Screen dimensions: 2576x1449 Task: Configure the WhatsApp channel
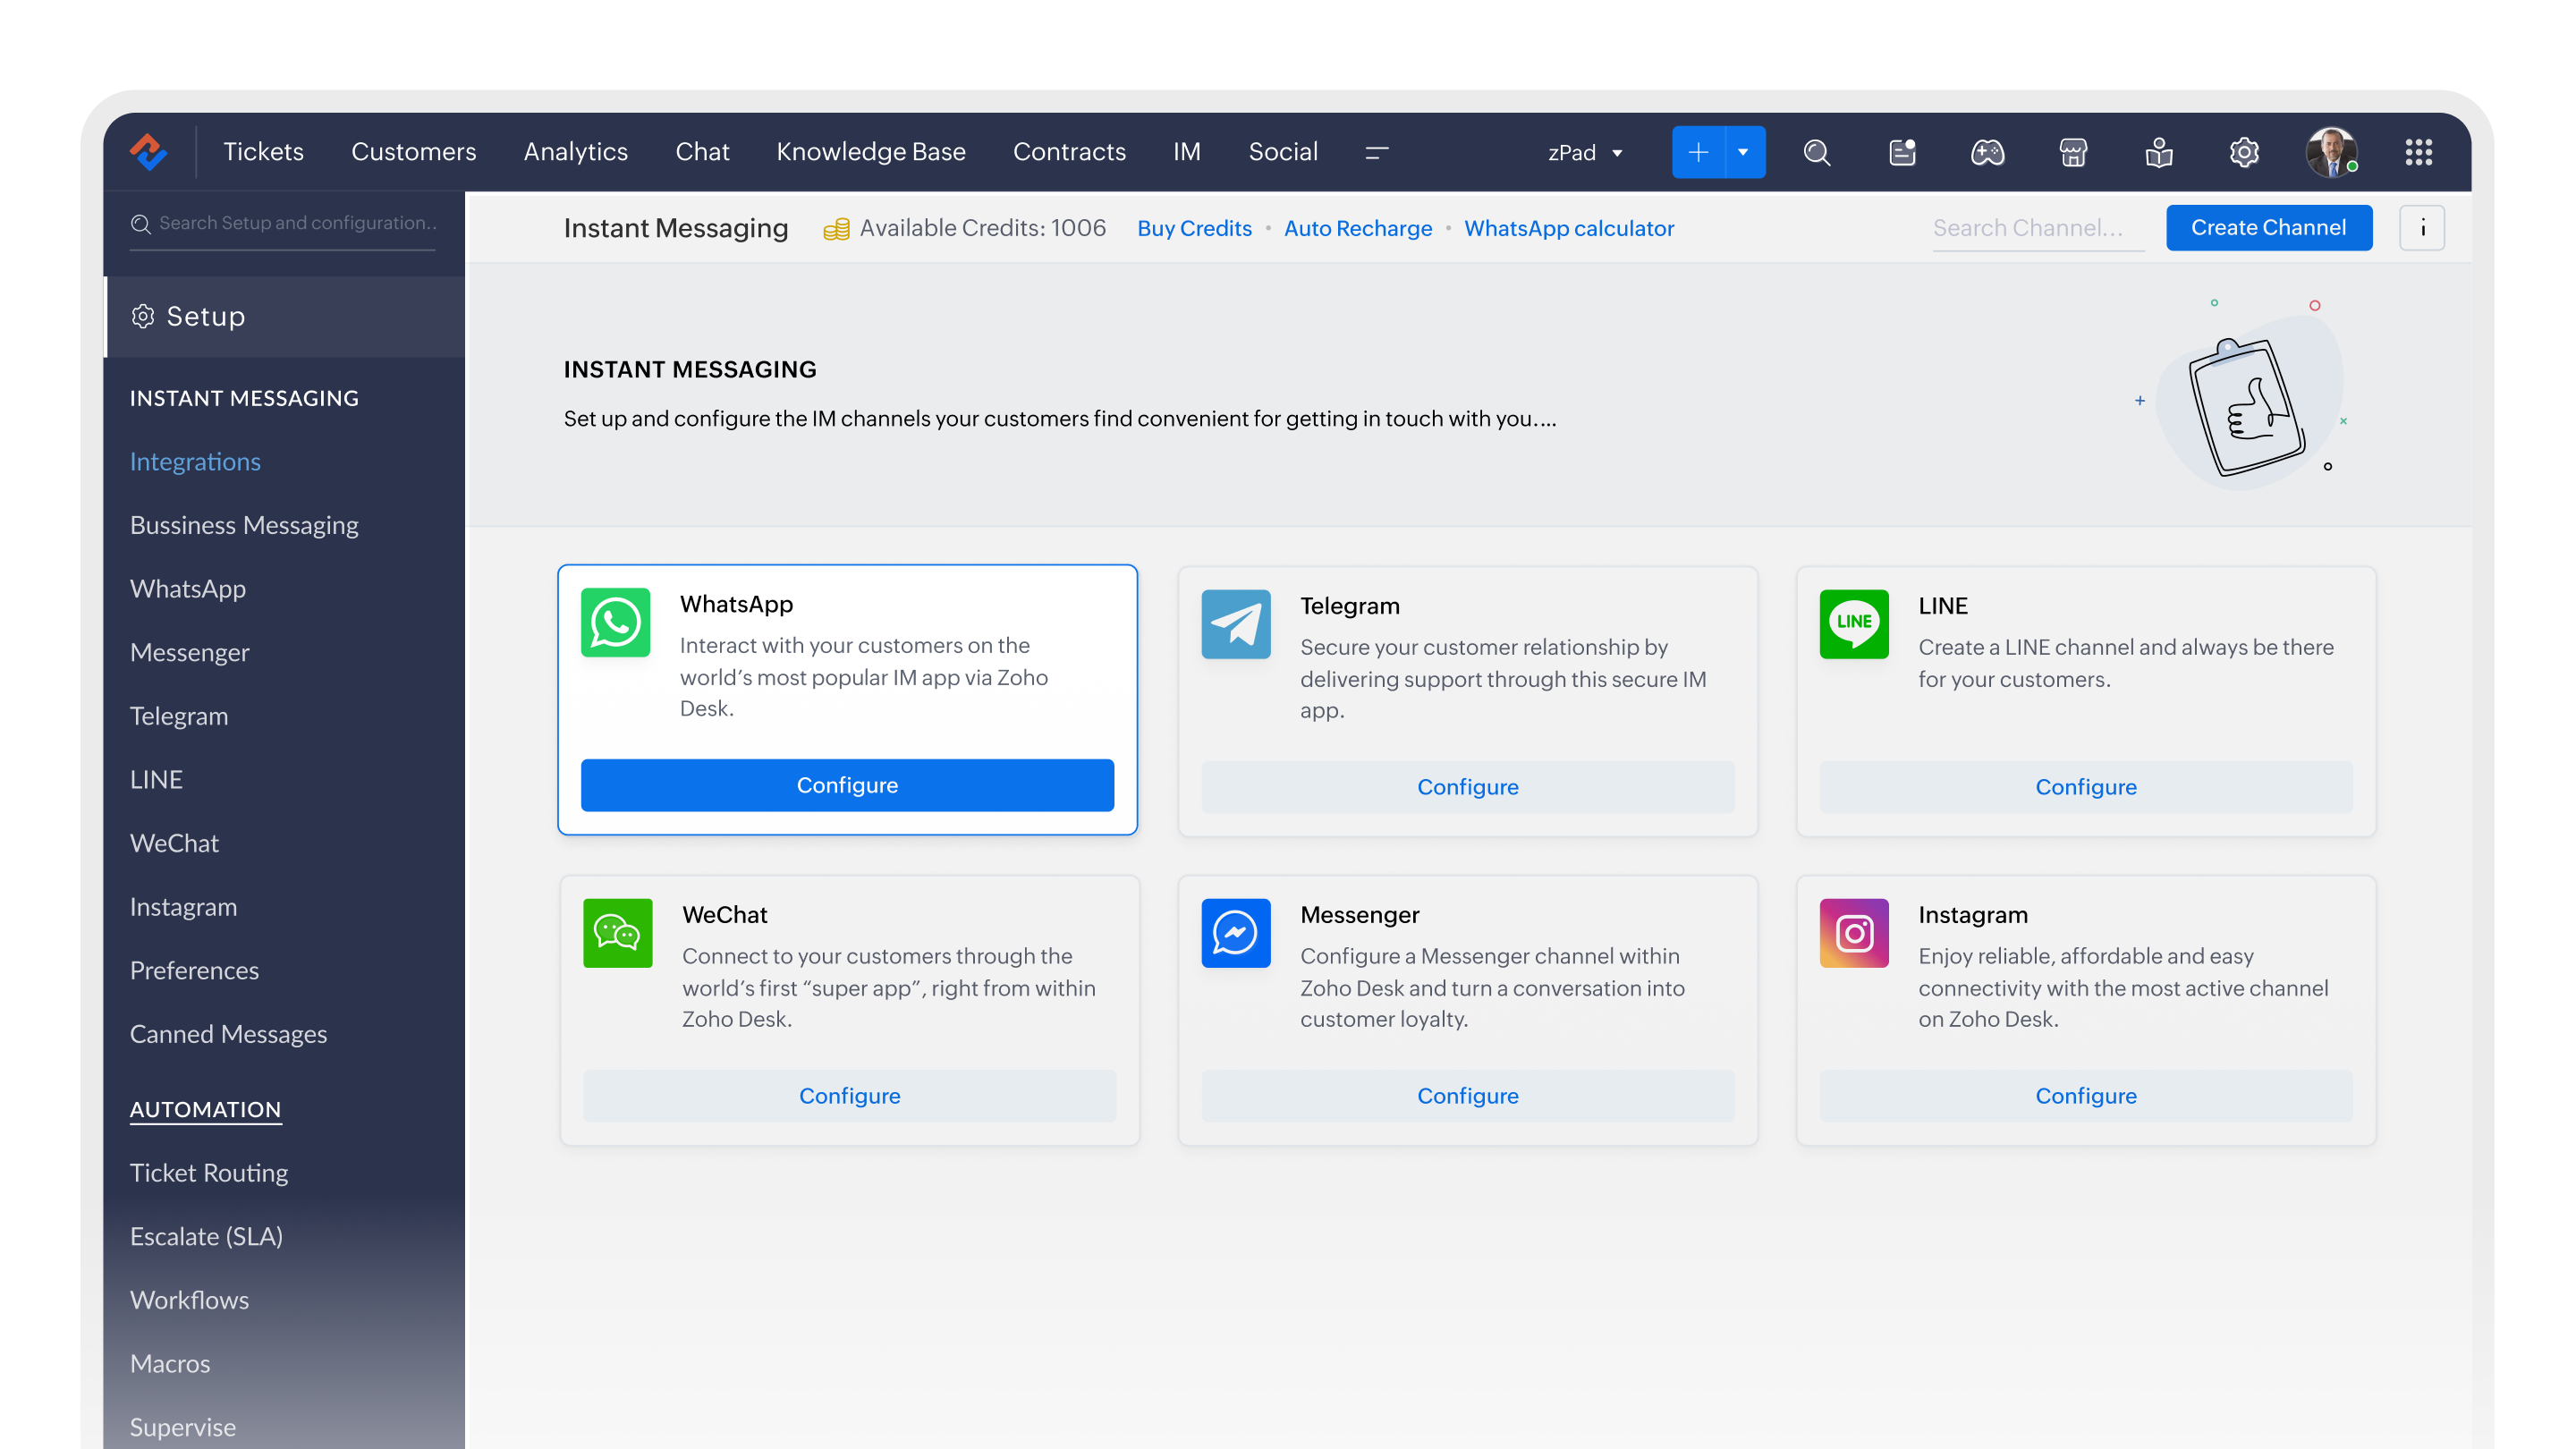point(847,785)
